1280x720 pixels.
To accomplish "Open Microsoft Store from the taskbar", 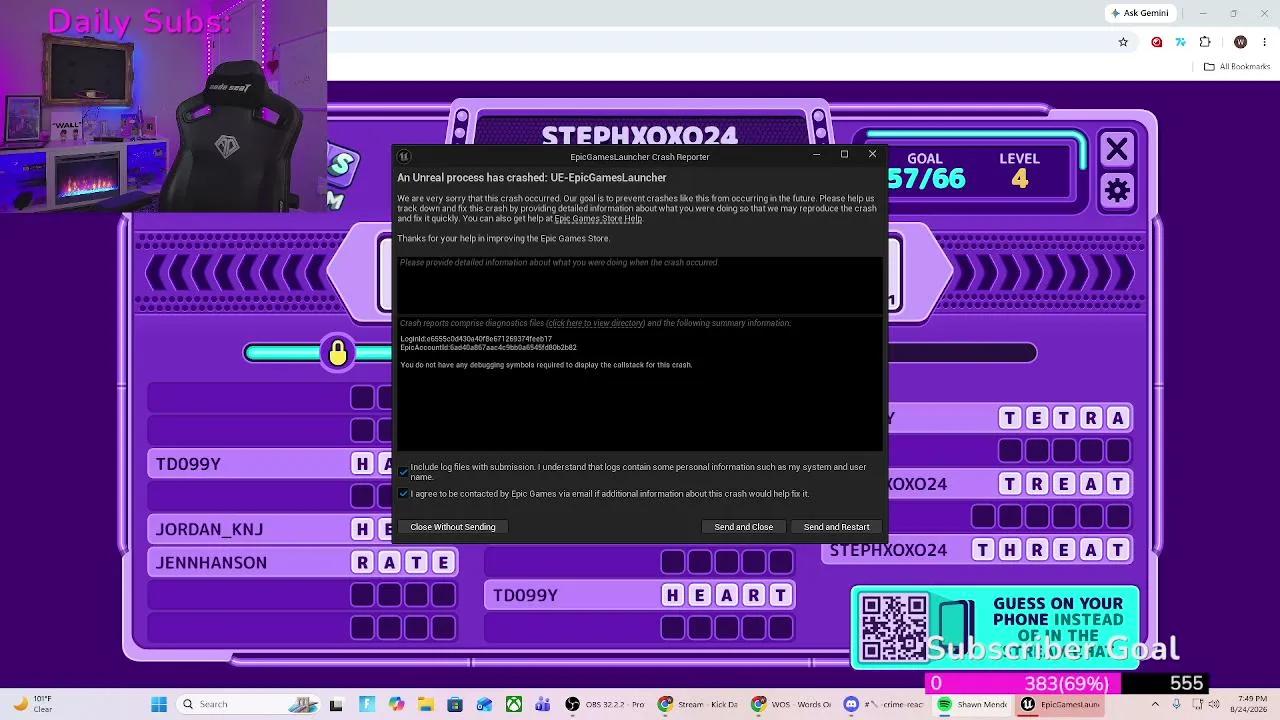I will point(455,704).
